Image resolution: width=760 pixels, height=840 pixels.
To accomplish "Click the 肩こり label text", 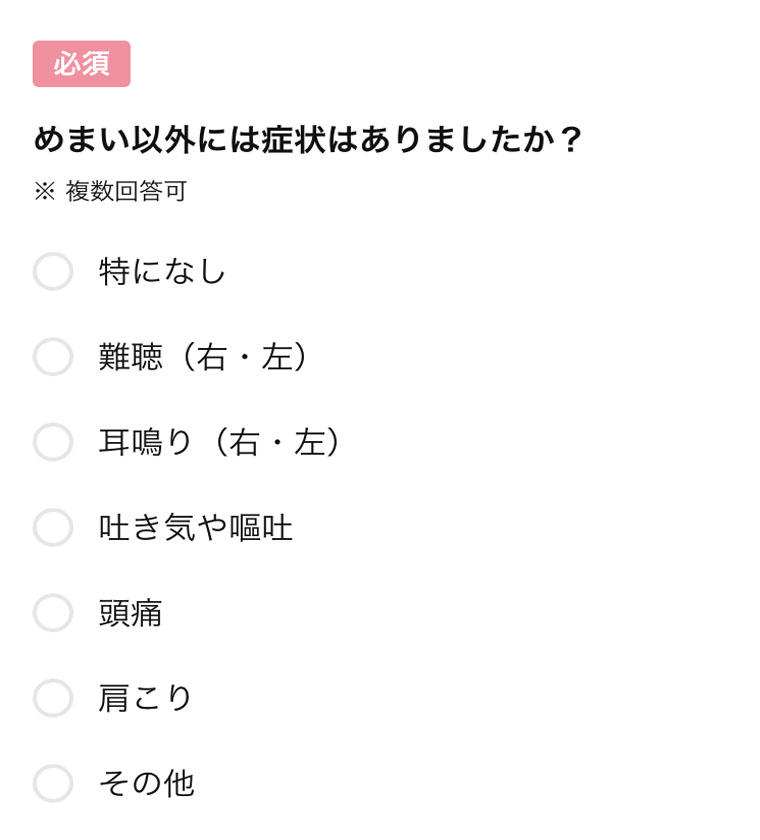I will 145,698.
